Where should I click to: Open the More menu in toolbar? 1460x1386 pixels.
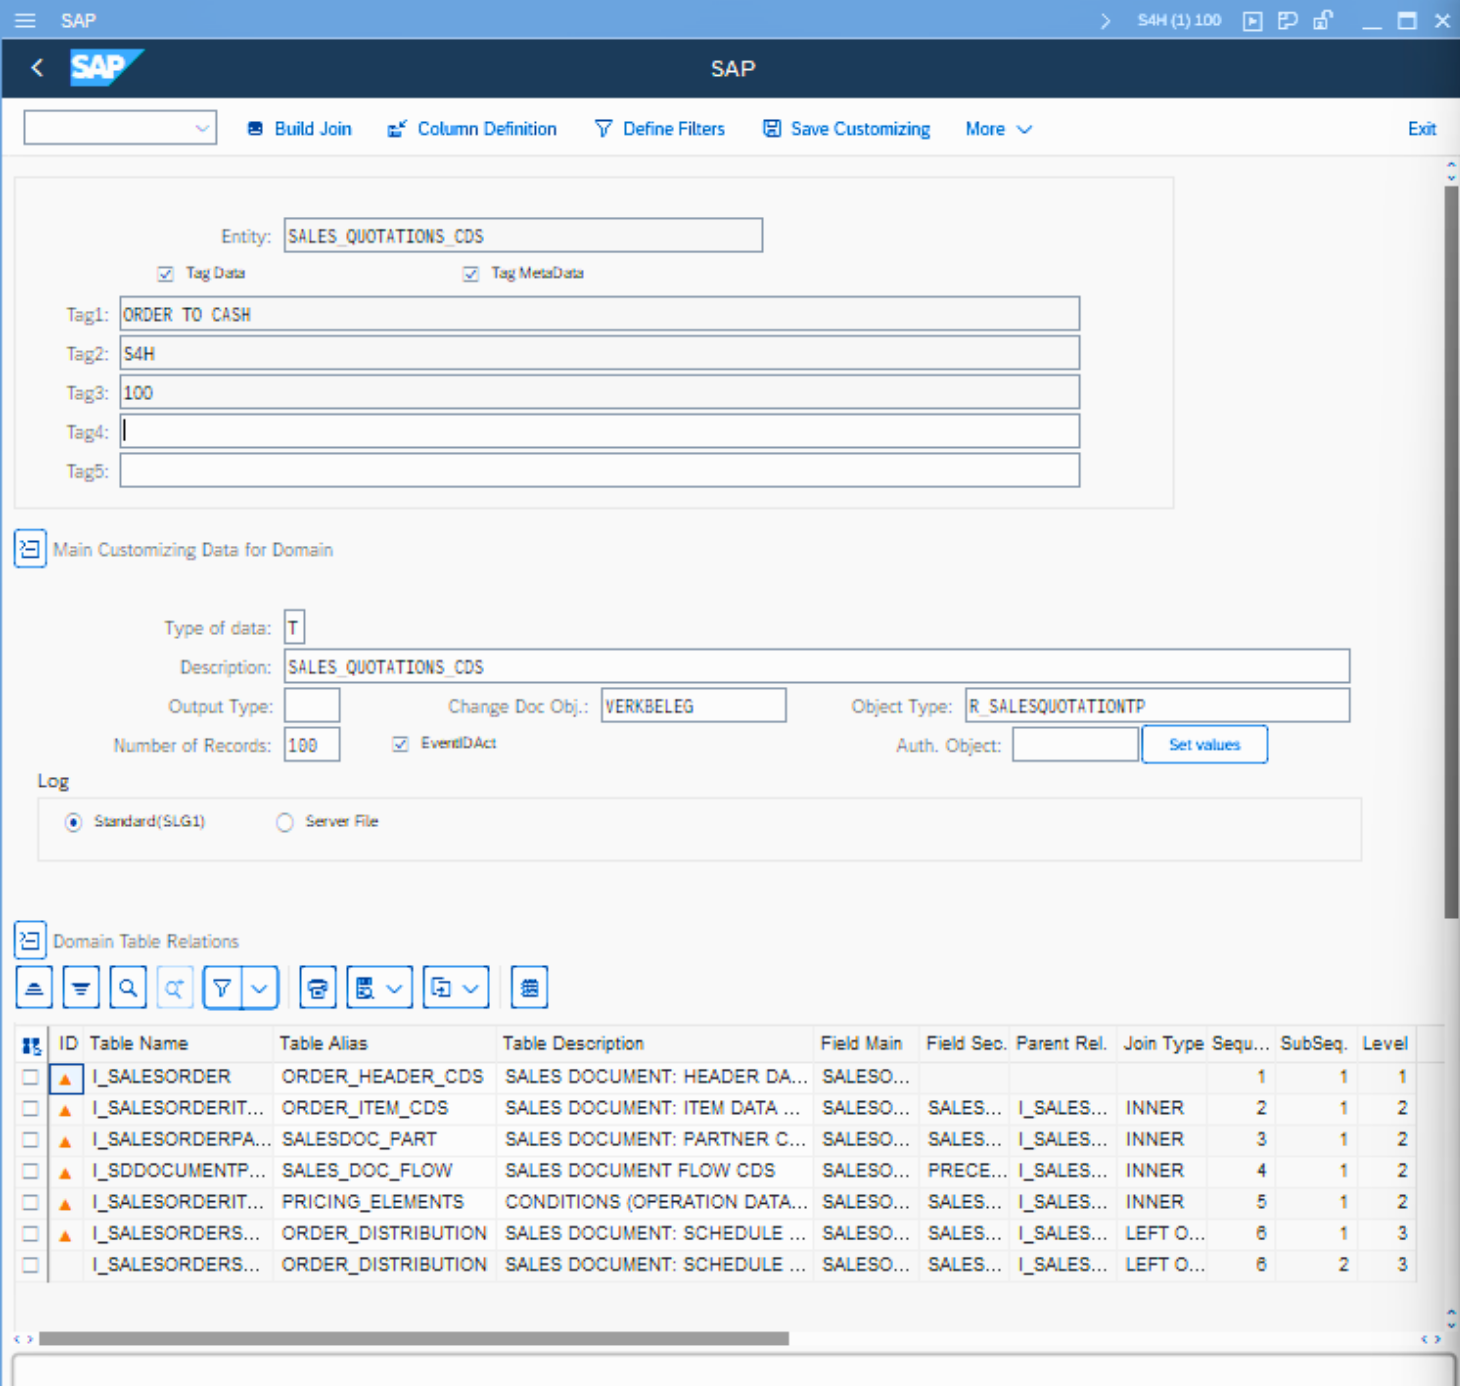[997, 129]
